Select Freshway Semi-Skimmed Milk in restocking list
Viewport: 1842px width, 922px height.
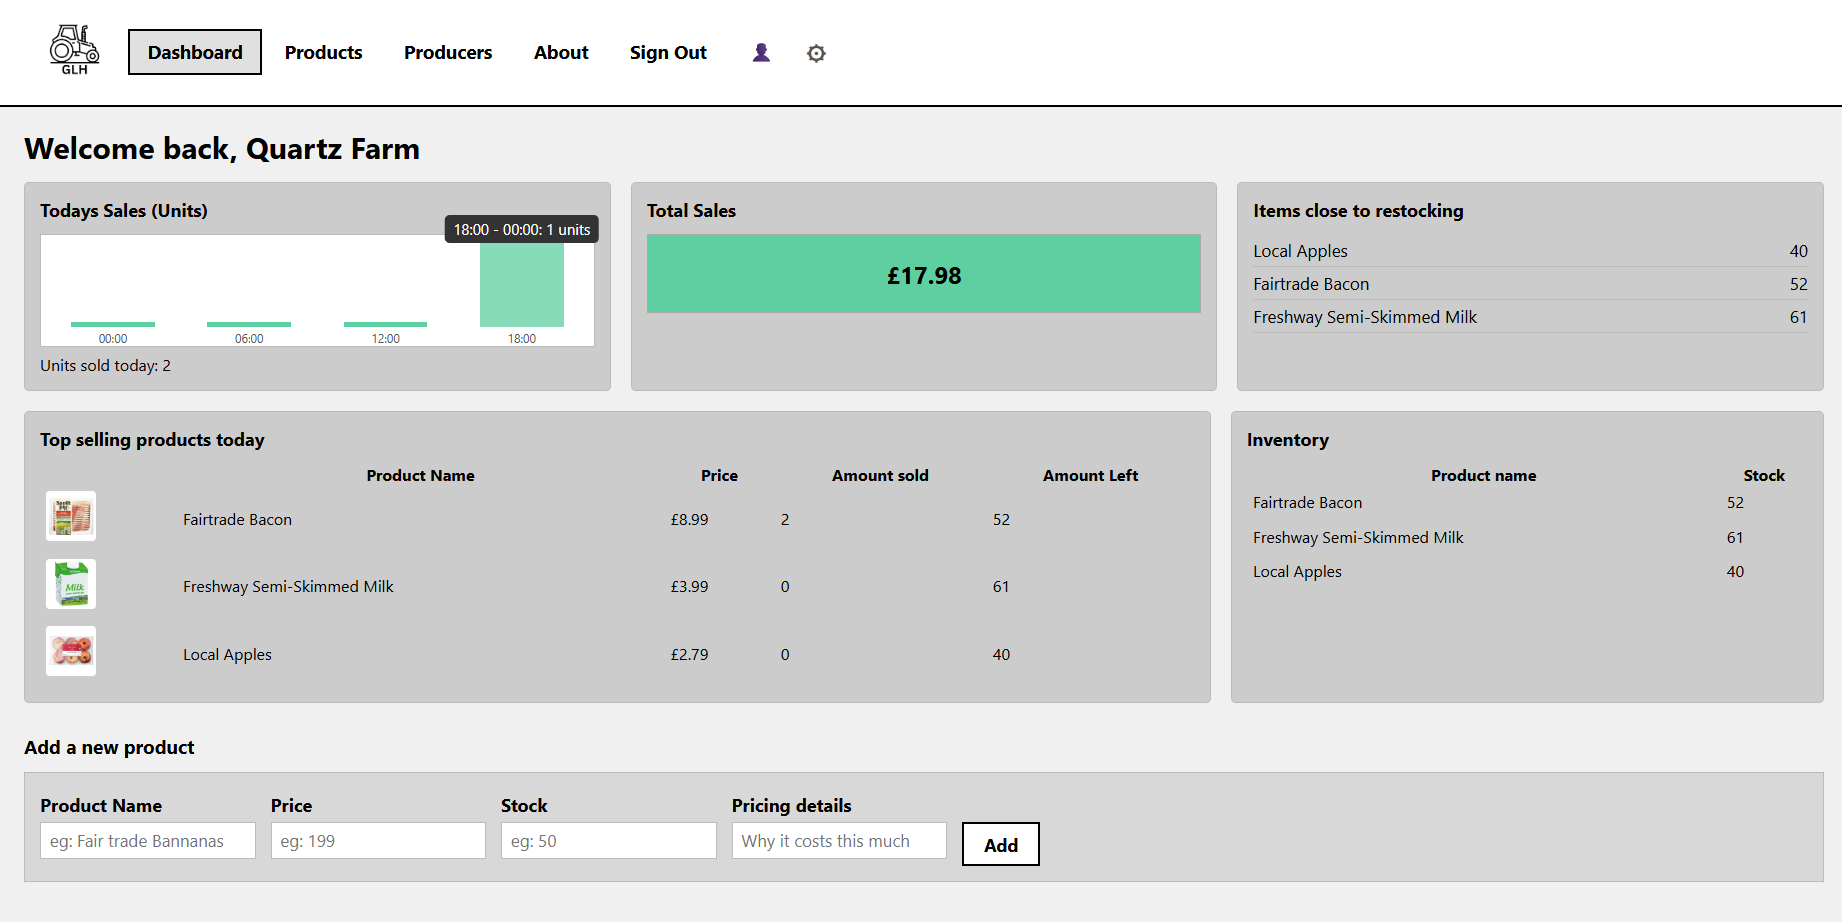click(1530, 317)
